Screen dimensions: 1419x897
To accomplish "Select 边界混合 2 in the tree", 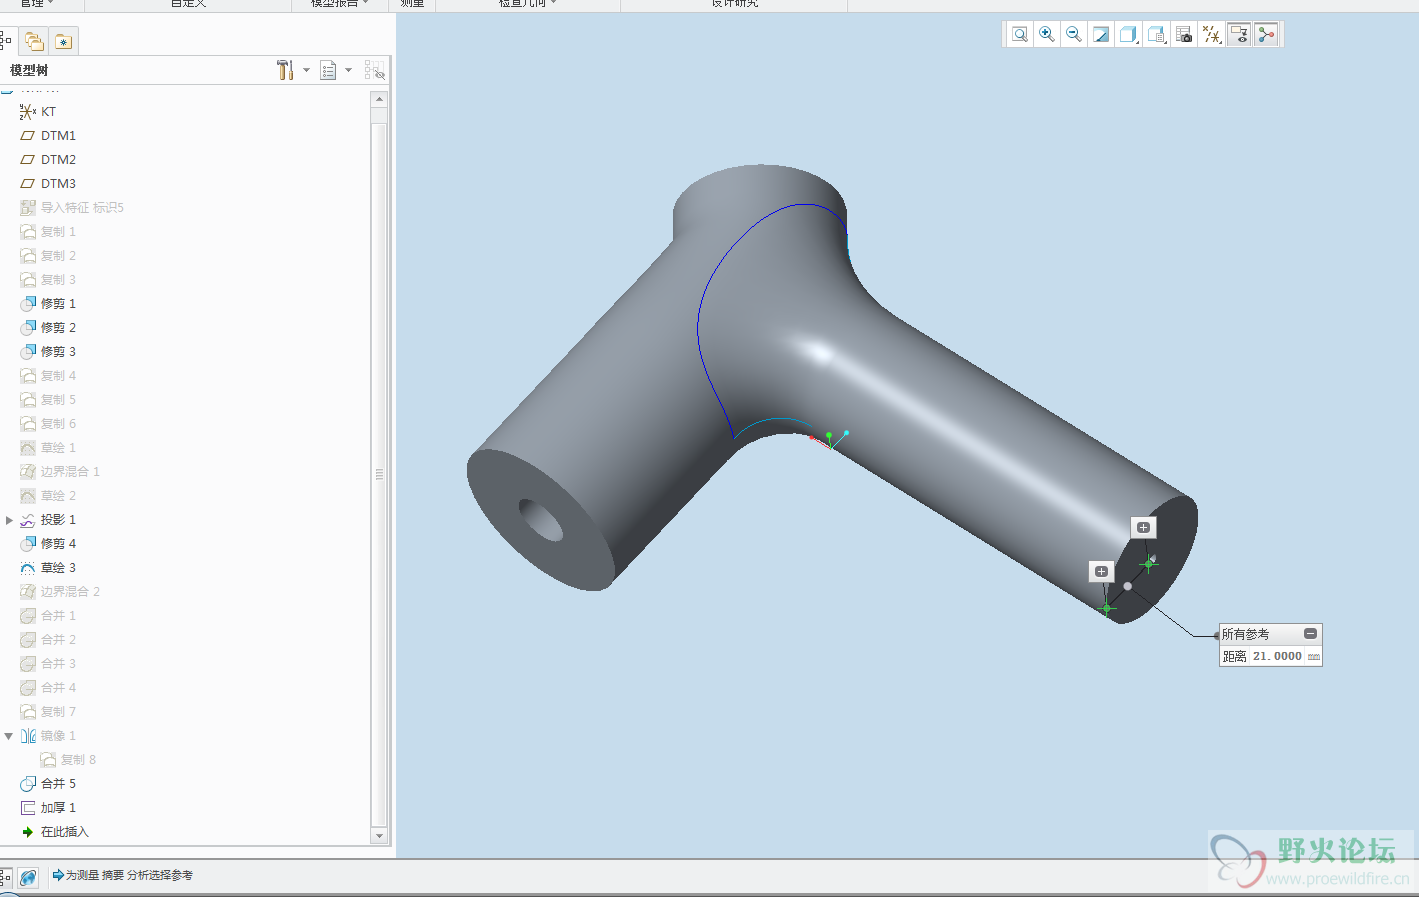I will (x=60, y=592).
